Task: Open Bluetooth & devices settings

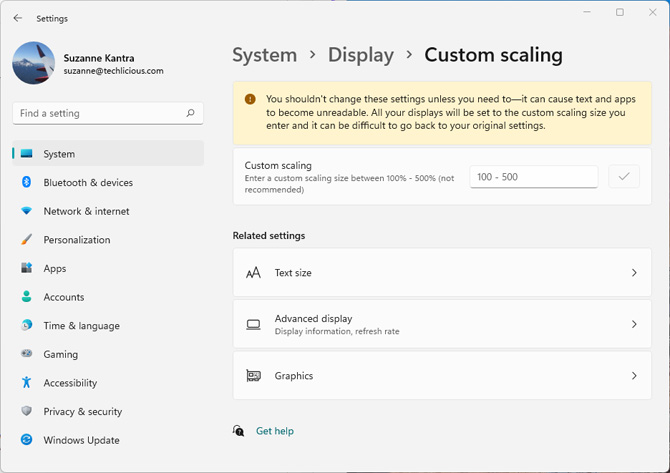Action: coord(108,182)
